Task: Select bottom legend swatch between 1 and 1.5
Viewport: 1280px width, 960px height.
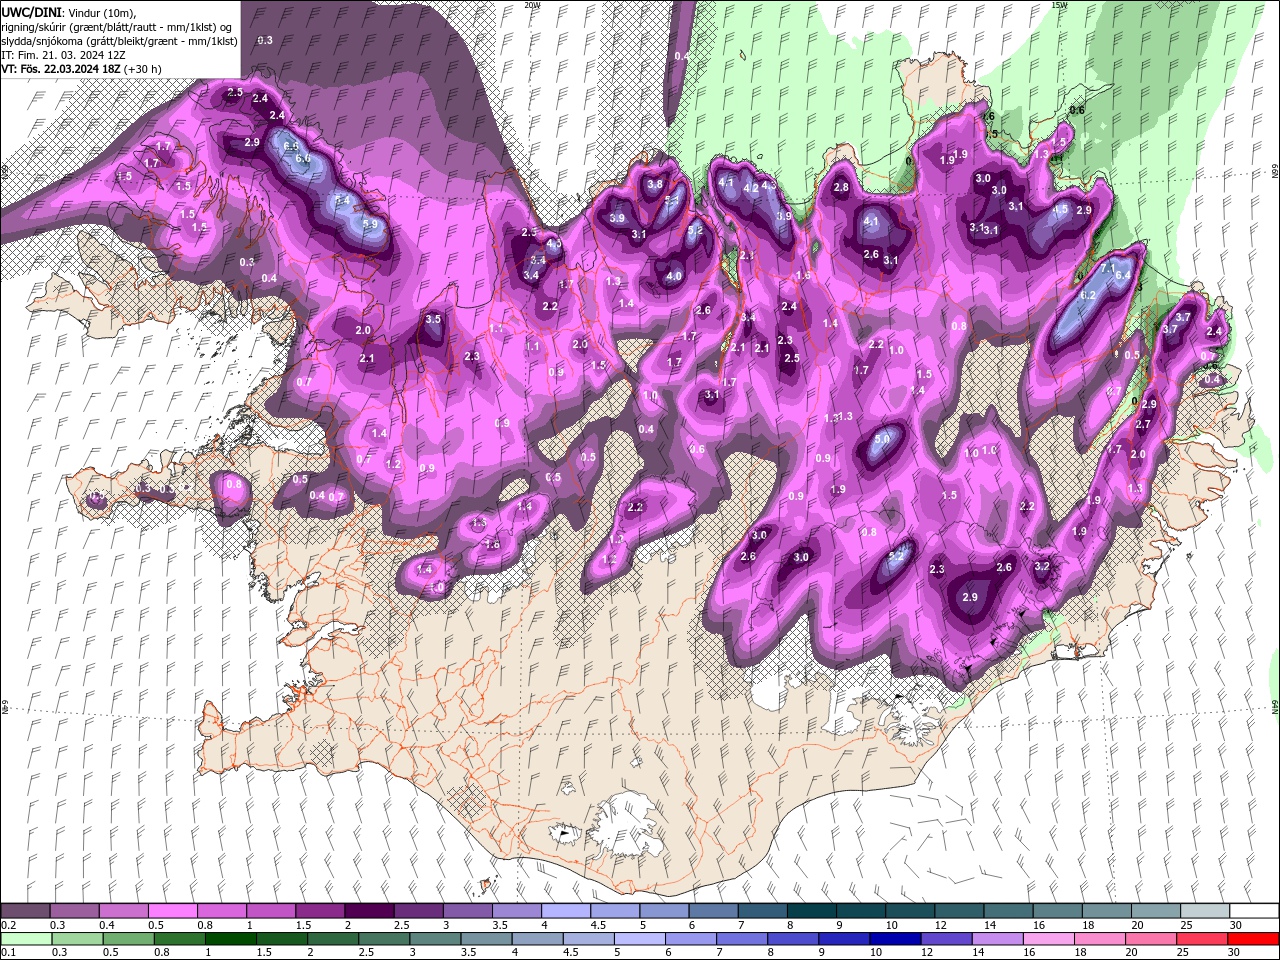Action: [x=231, y=939]
